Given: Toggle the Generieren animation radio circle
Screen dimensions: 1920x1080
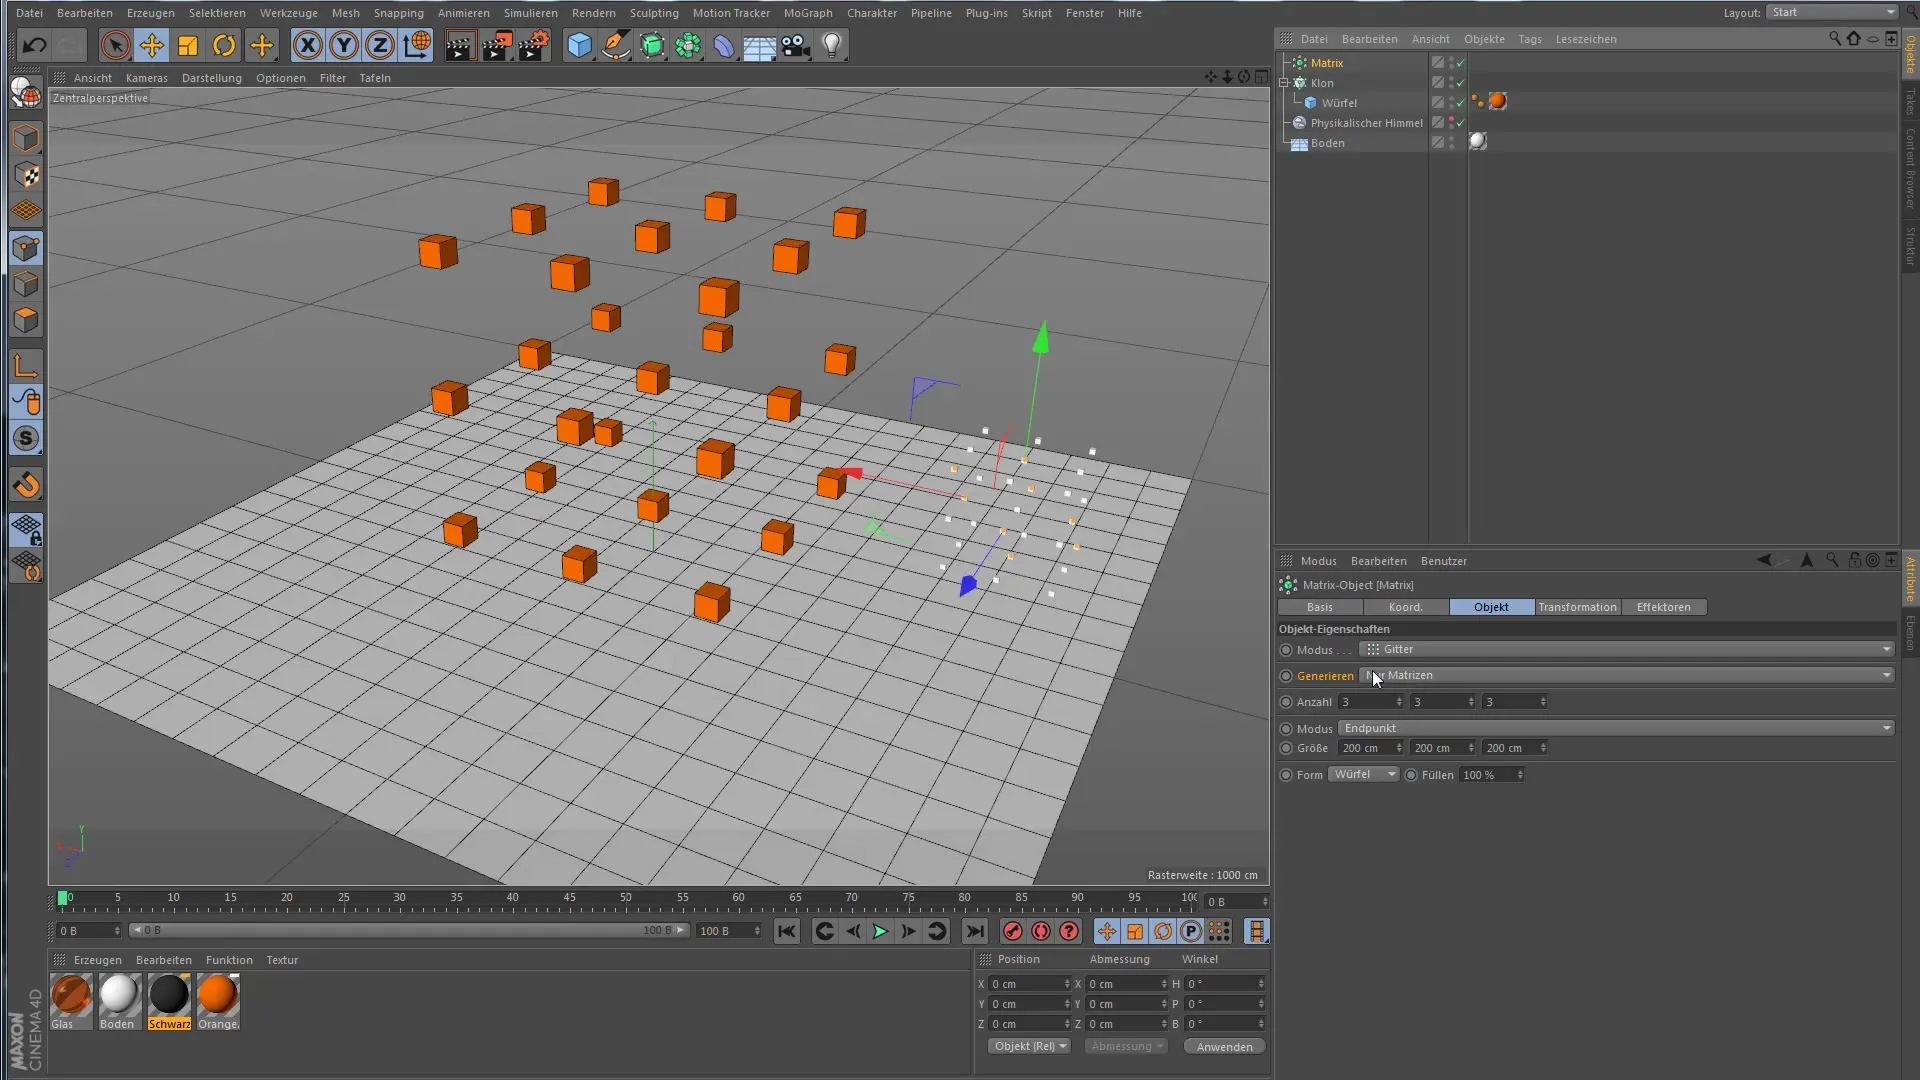Looking at the screenshot, I should [1286, 676].
